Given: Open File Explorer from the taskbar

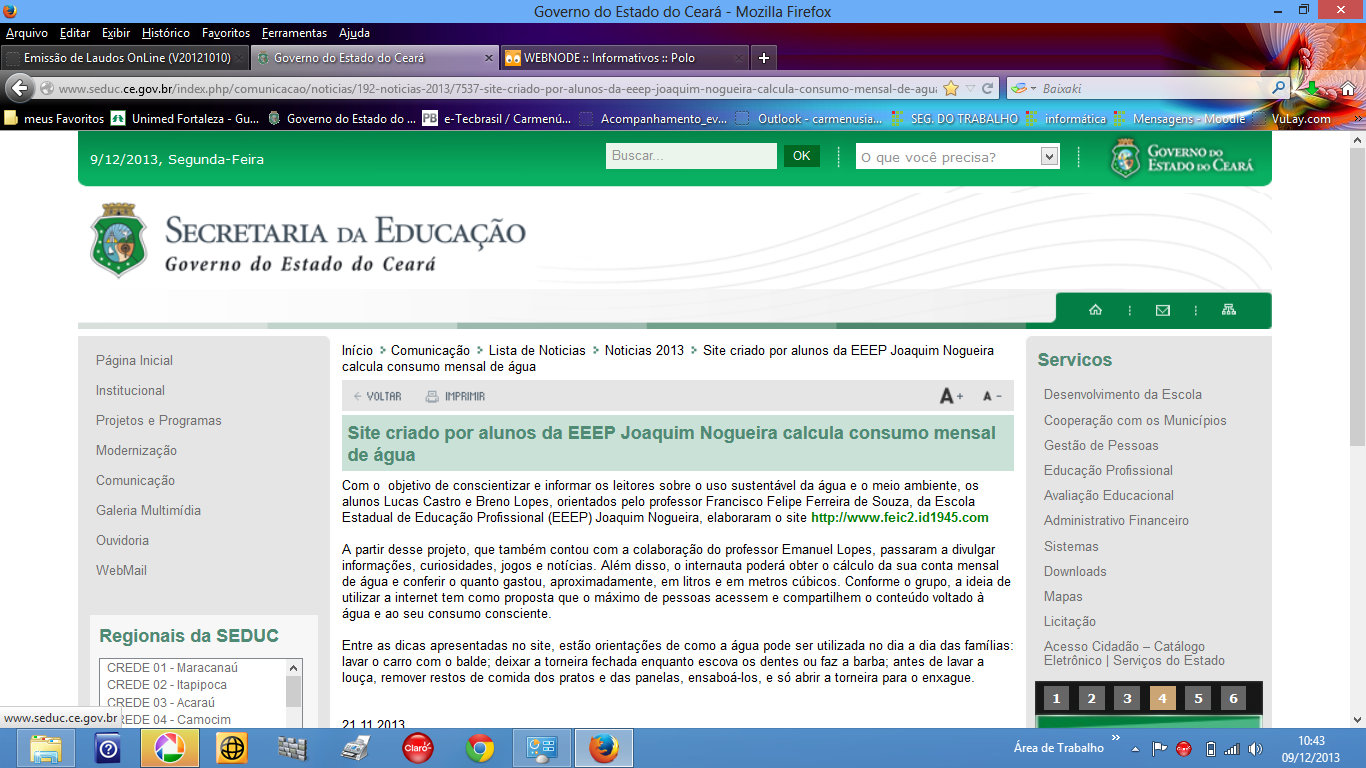Looking at the screenshot, I should pyautogui.click(x=46, y=748).
